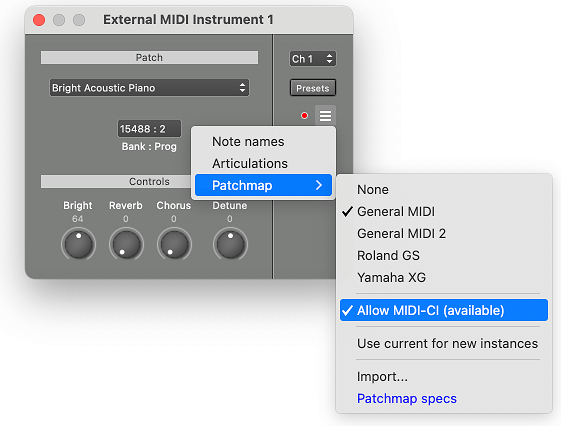Click the Bright knob
This screenshot has width=561, height=426.
(78, 244)
